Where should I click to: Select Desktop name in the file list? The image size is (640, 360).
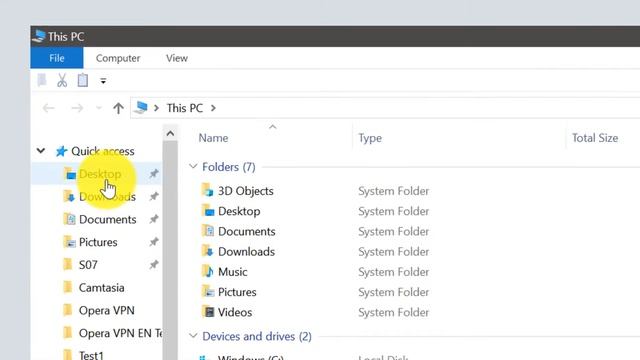tap(239, 211)
